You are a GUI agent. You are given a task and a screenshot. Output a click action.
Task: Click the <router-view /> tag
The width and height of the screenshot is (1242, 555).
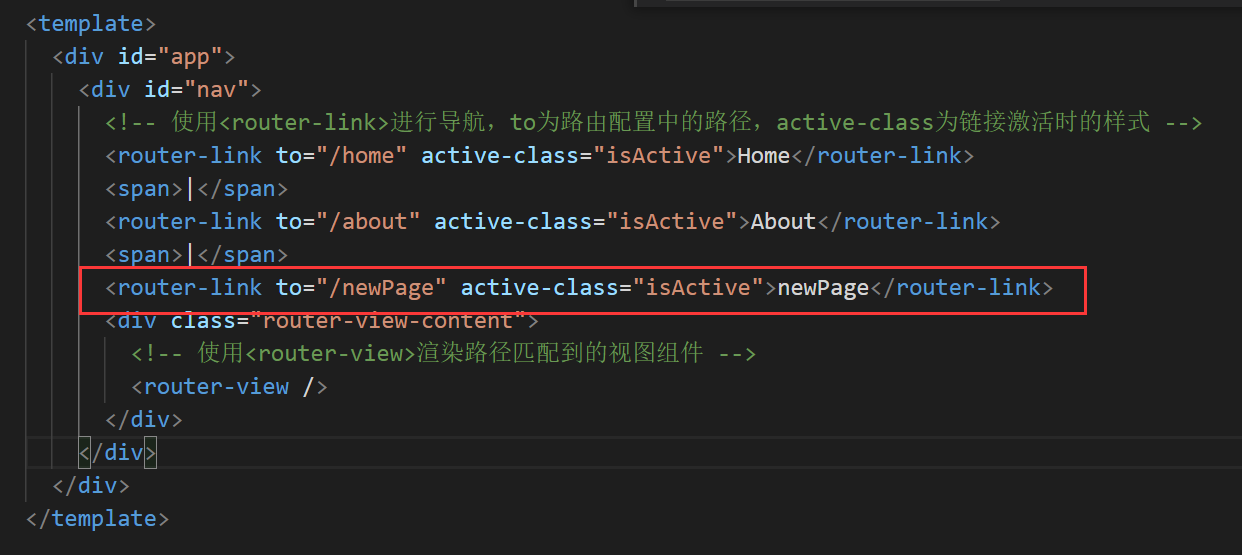[x=230, y=386]
